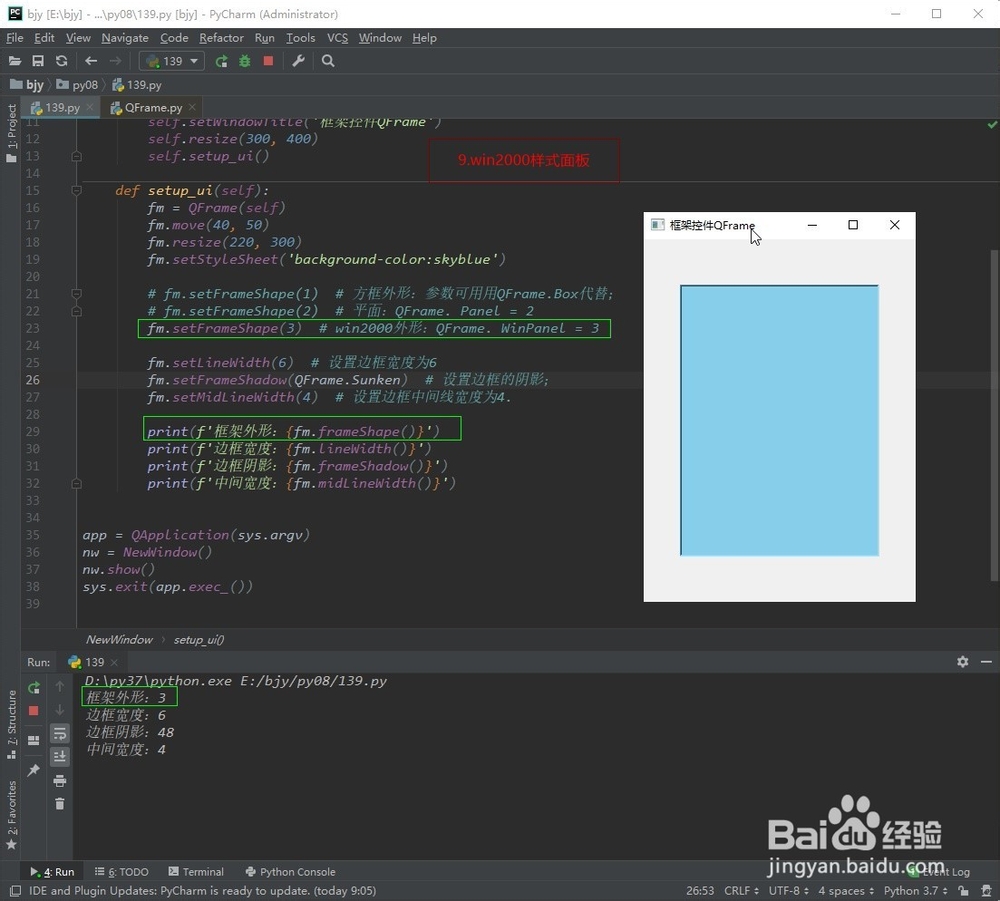Select the bjy breadcrumb folder
This screenshot has width=1000, height=901.
pyautogui.click(x=27, y=85)
